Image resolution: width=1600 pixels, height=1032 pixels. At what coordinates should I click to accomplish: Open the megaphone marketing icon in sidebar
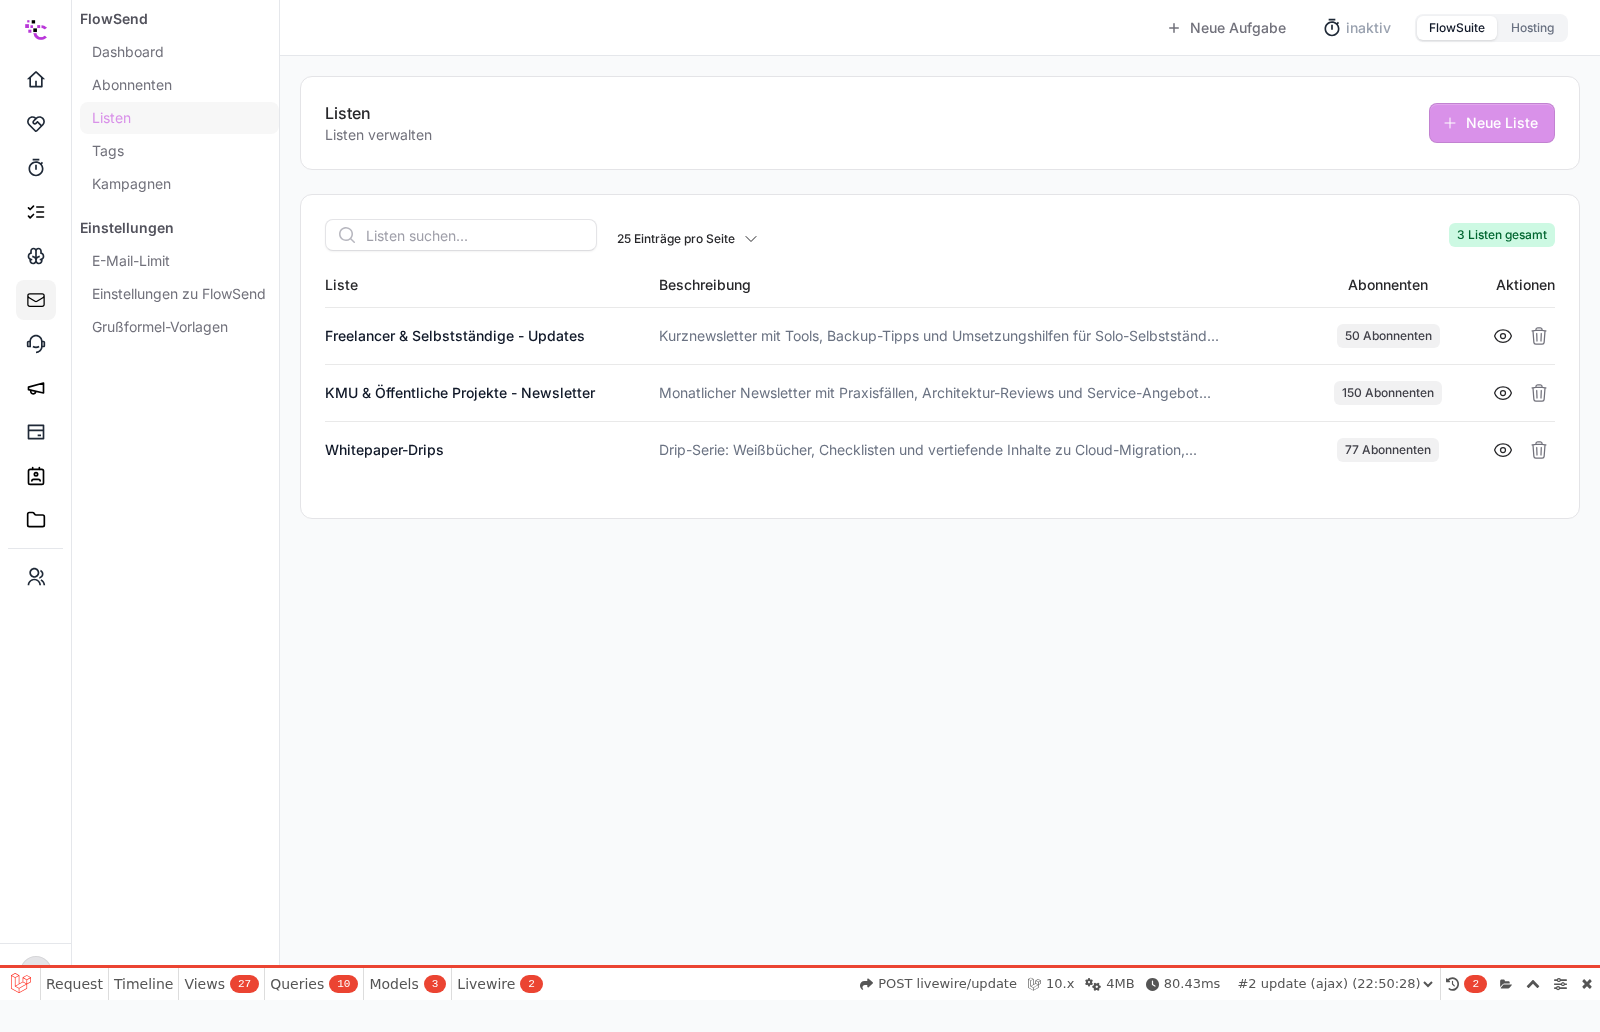tap(36, 388)
